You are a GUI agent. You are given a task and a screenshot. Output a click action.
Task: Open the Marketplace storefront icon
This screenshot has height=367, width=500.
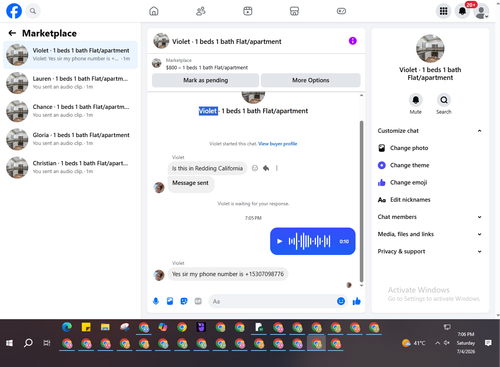coord(294,11)
